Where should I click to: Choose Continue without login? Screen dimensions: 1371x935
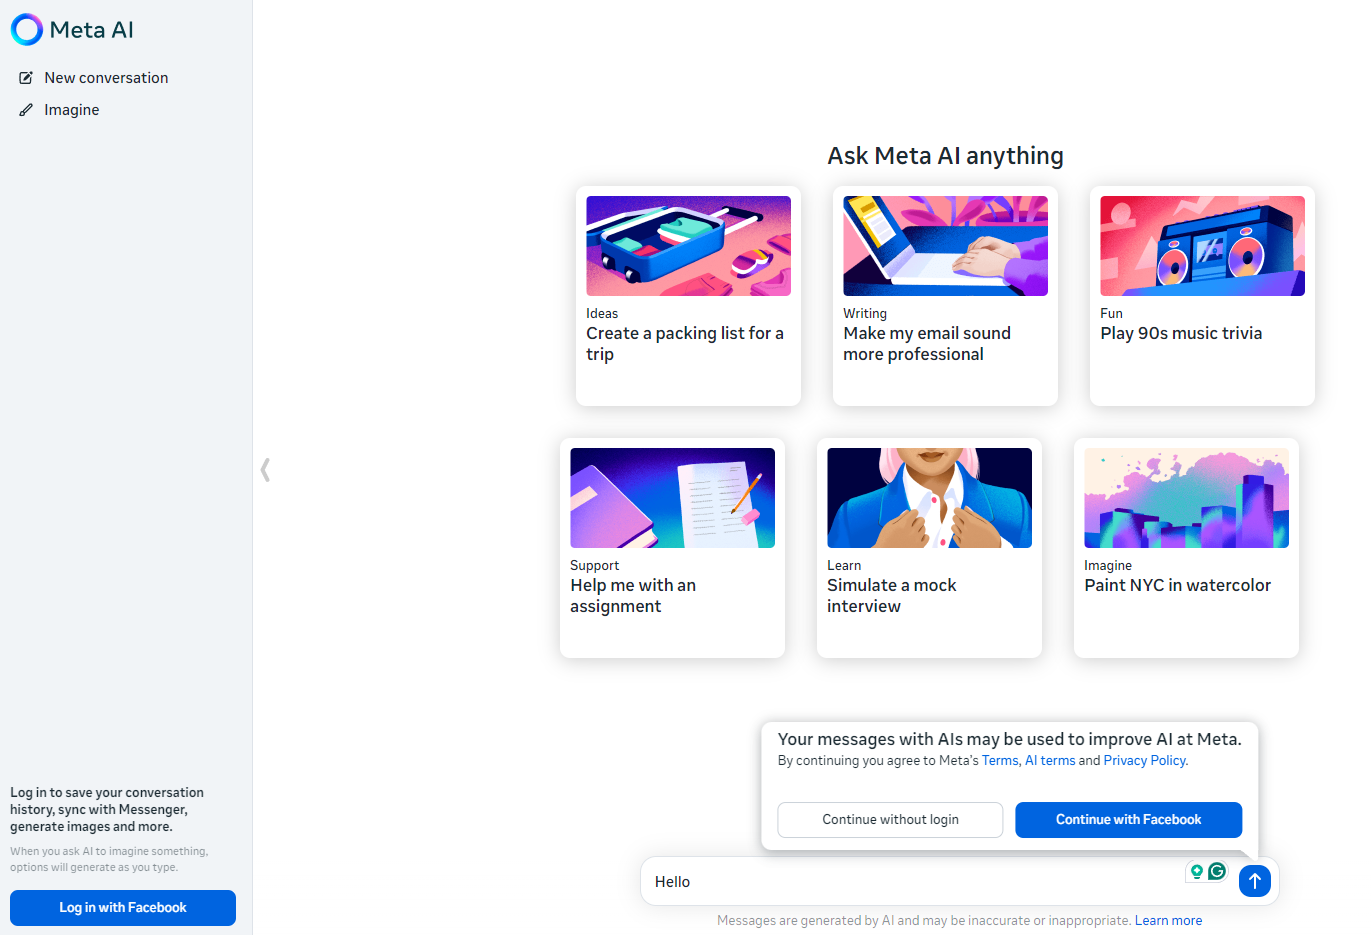(x=890, y=820)
